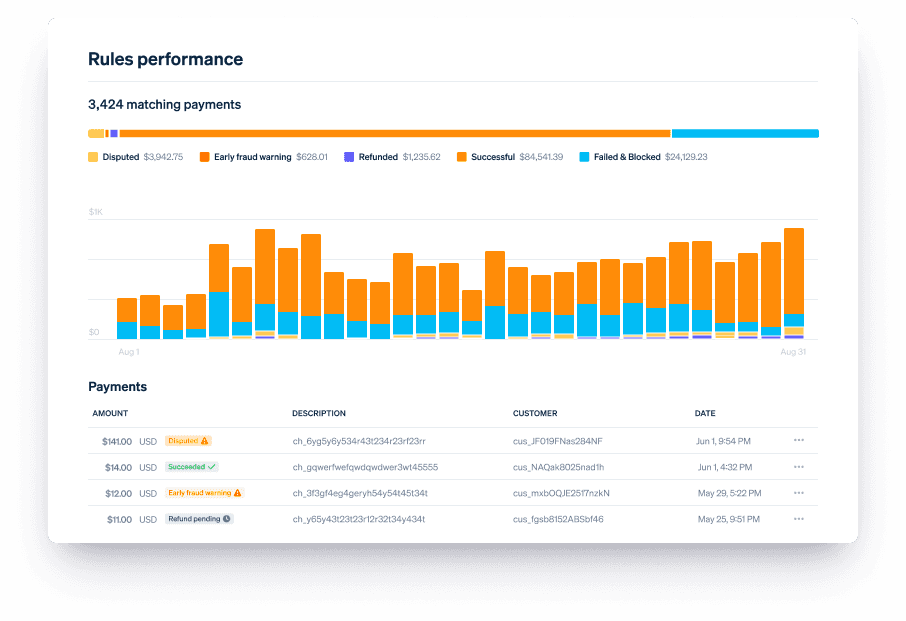
Task: Click the Failed & Blocked legend swatch
Action: [x=584, y=157]
